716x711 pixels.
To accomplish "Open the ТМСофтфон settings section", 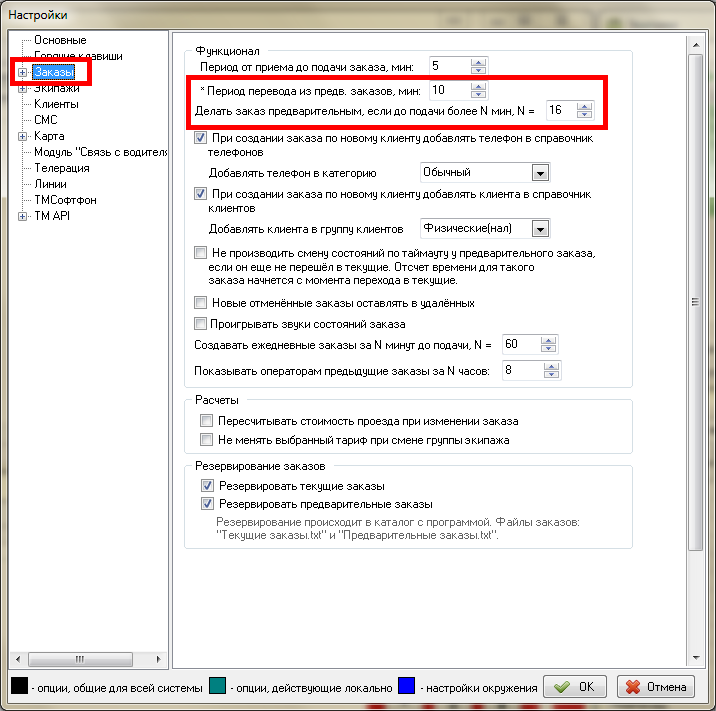I will (x=65, y=200).
